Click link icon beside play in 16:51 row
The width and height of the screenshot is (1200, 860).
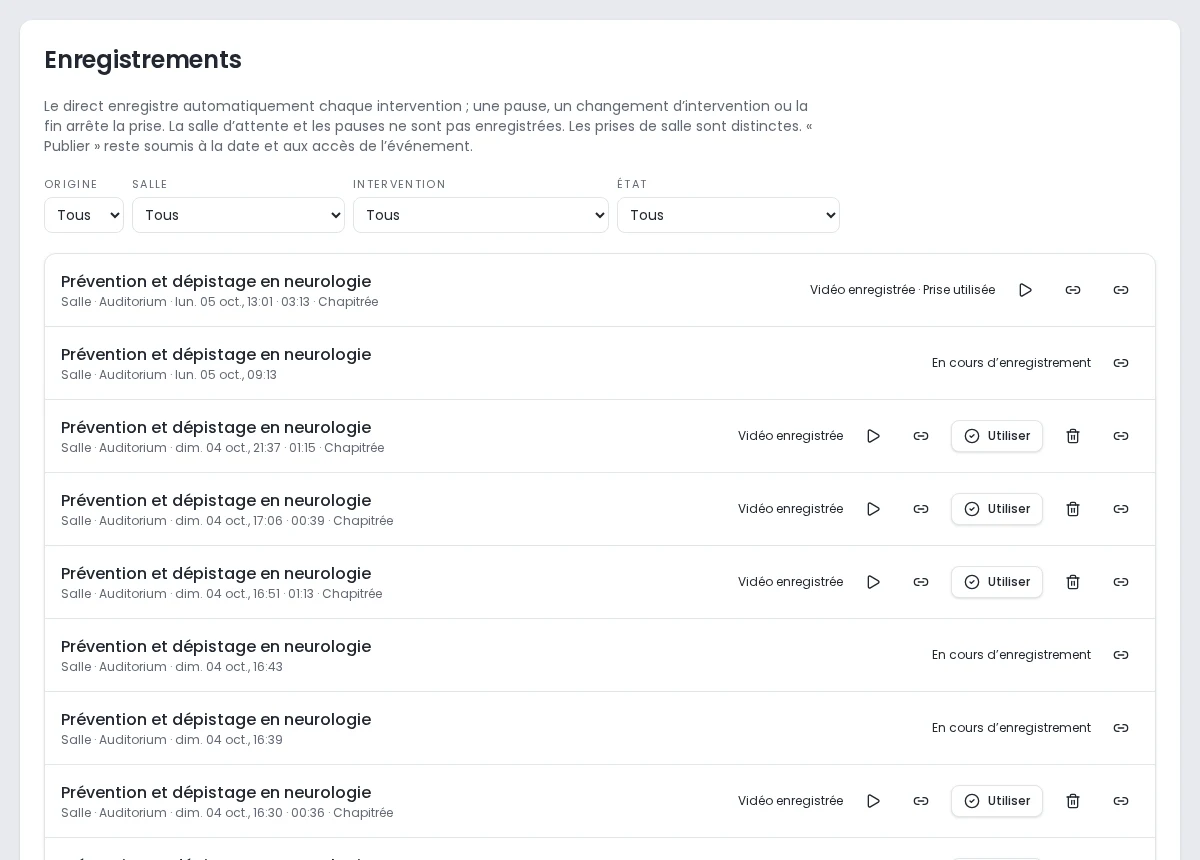click(x=921, y=582)
